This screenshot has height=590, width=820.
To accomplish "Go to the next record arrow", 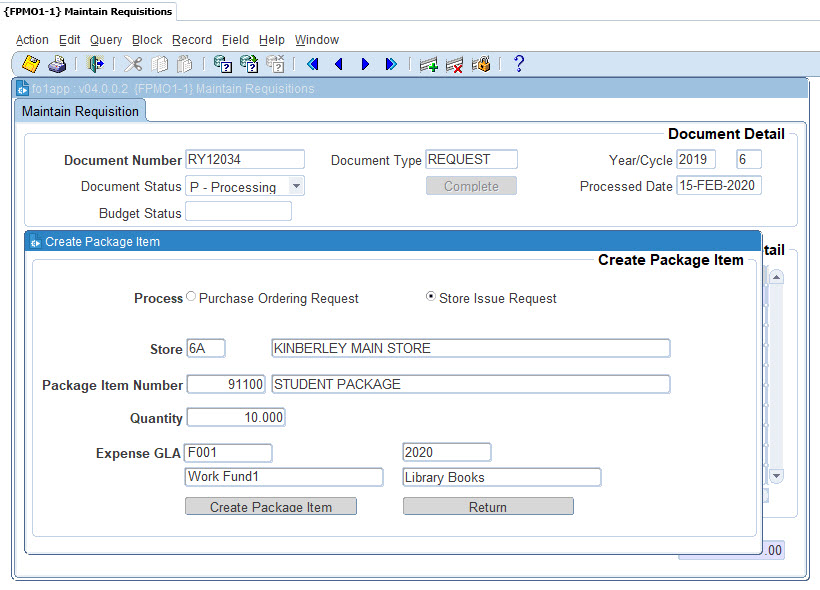I will pyautogui.click(x=365, y=64).
